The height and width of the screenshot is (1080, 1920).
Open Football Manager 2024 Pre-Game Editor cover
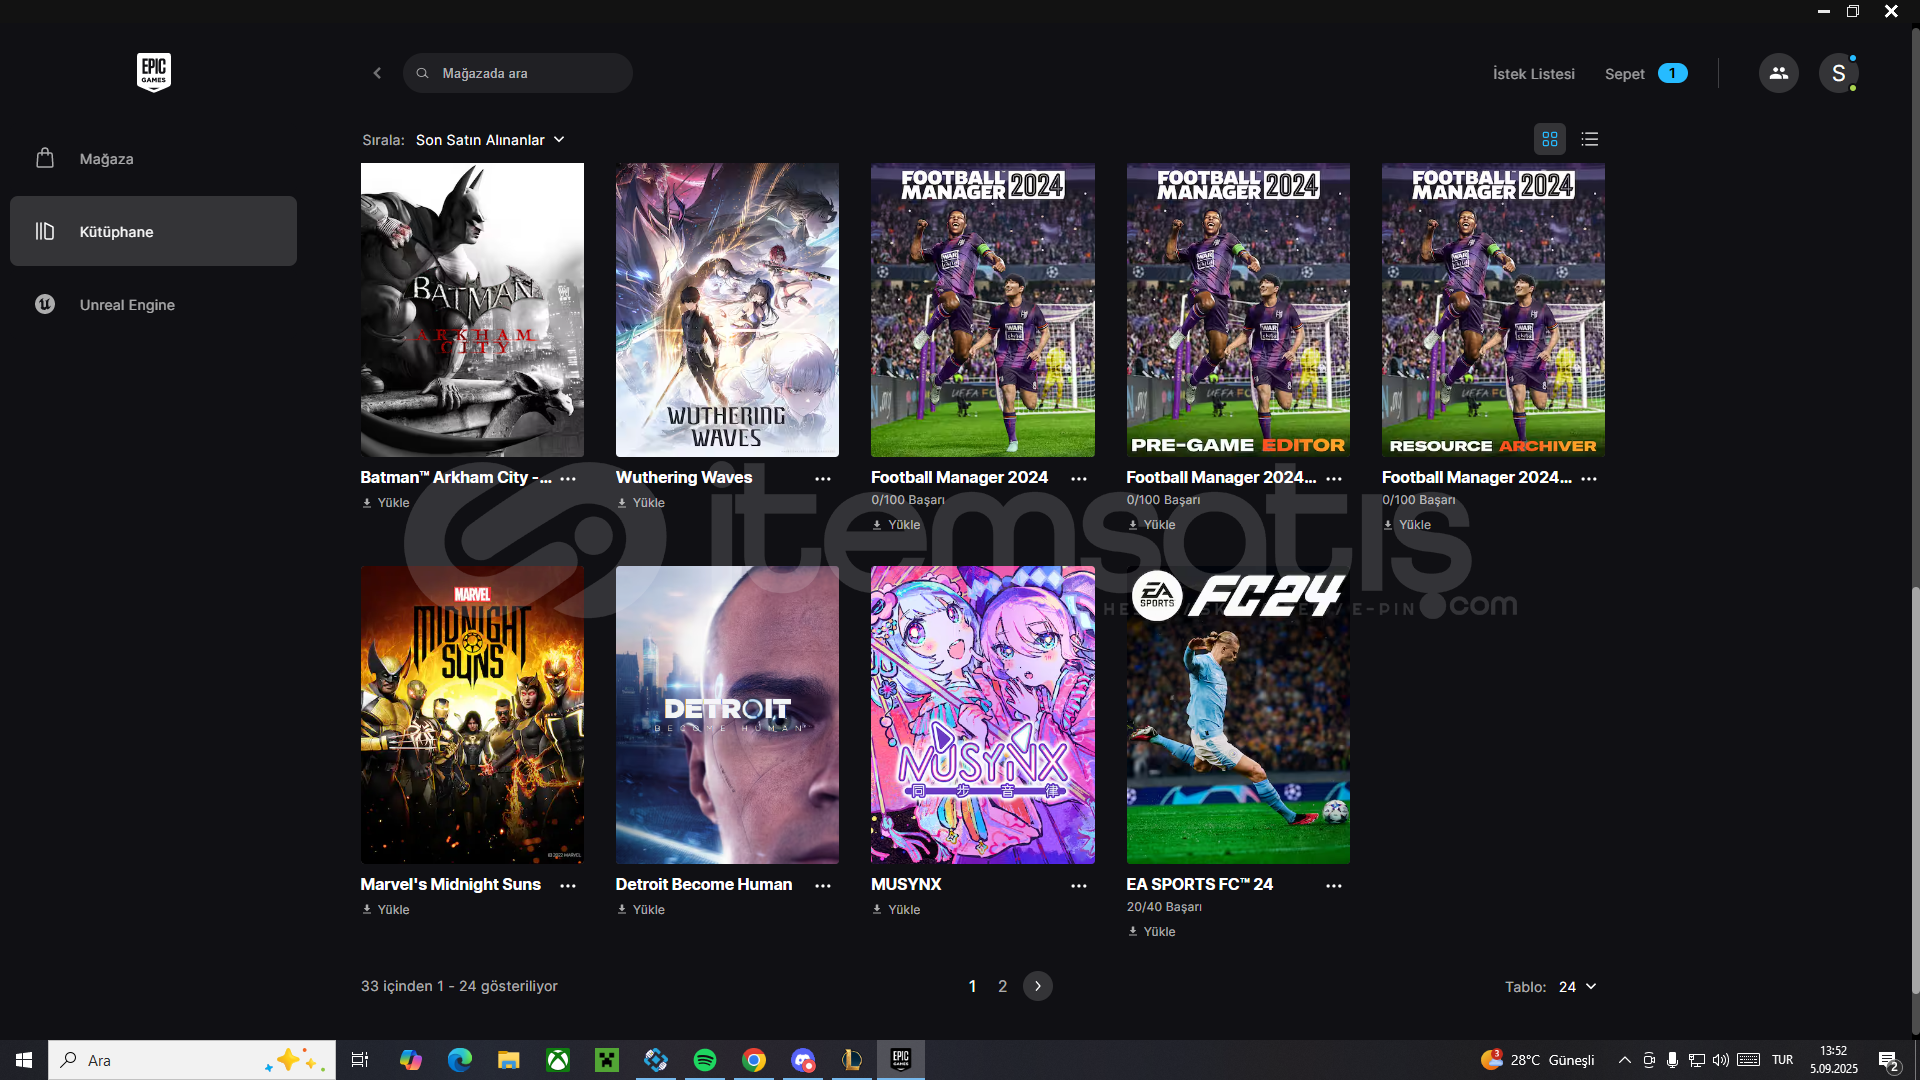(x=1238, y=310)
